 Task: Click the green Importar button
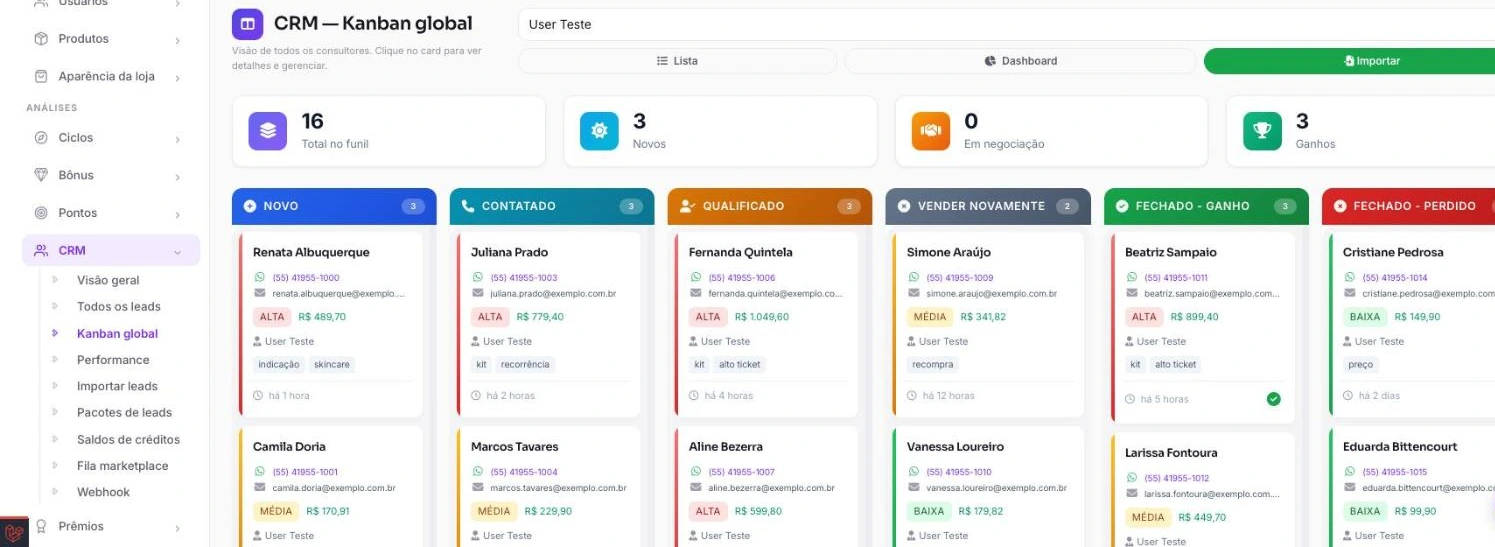(x=1349, y=61)
